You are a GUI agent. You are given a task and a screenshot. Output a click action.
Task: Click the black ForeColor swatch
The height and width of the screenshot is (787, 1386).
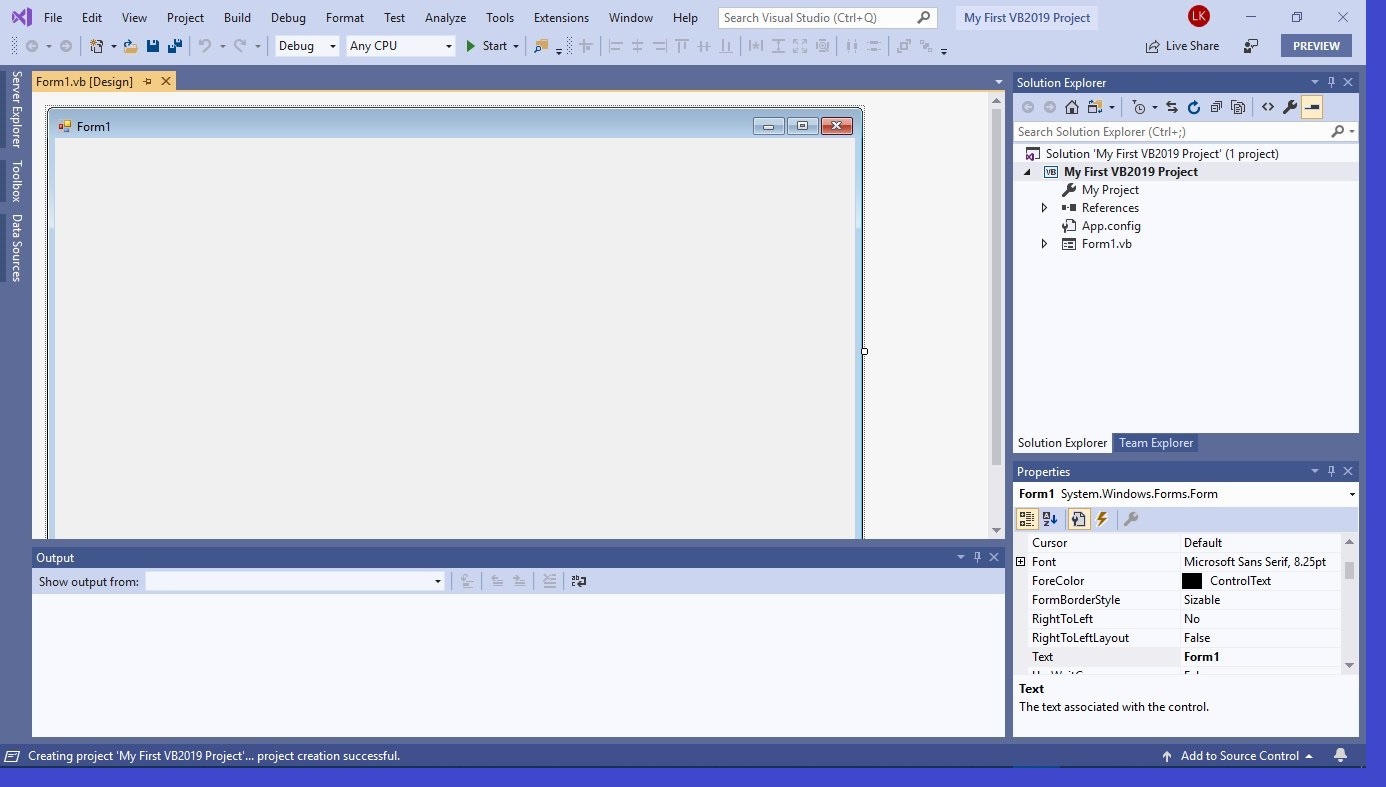1192,581
